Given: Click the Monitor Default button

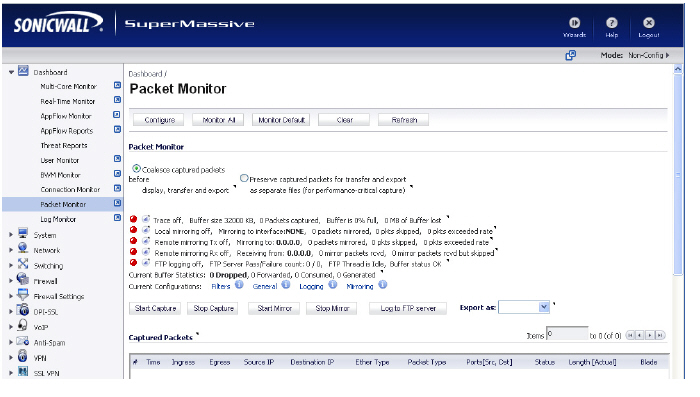Looking at the screenshot, I should pyautogui.click(x=281, y=120).
